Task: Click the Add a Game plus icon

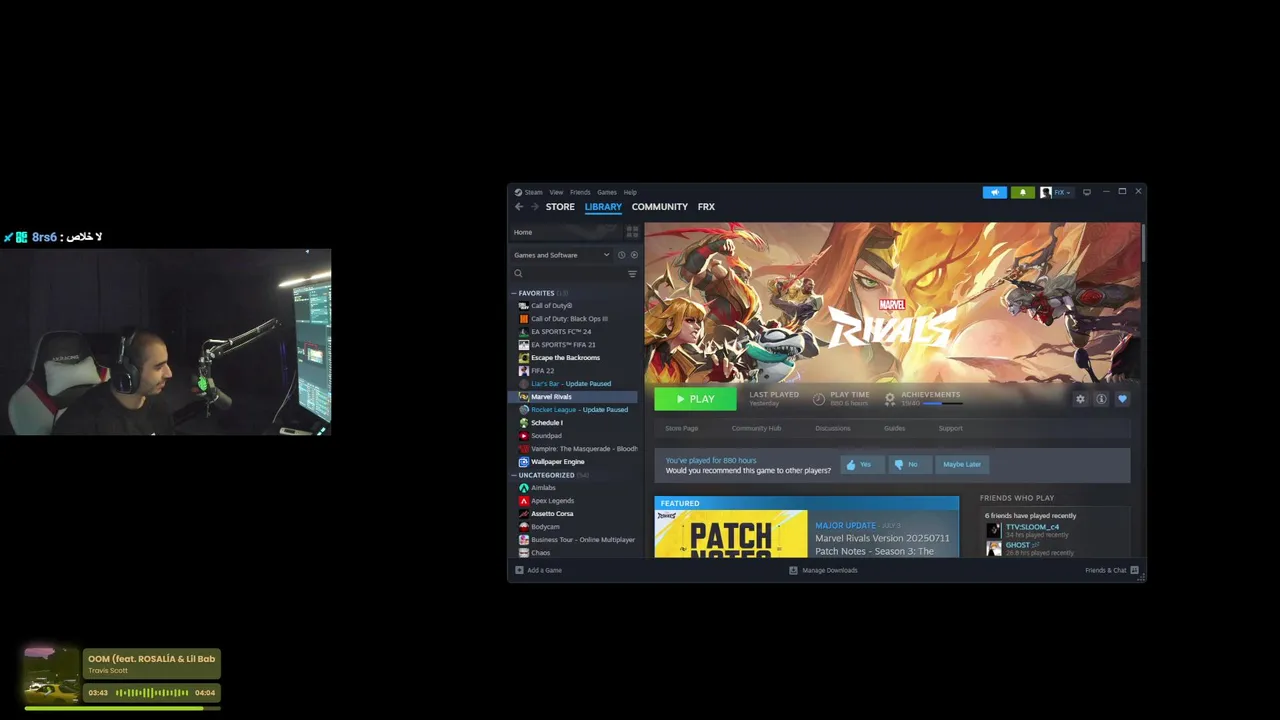Action: pyautogui.click(x=519, y=570)
